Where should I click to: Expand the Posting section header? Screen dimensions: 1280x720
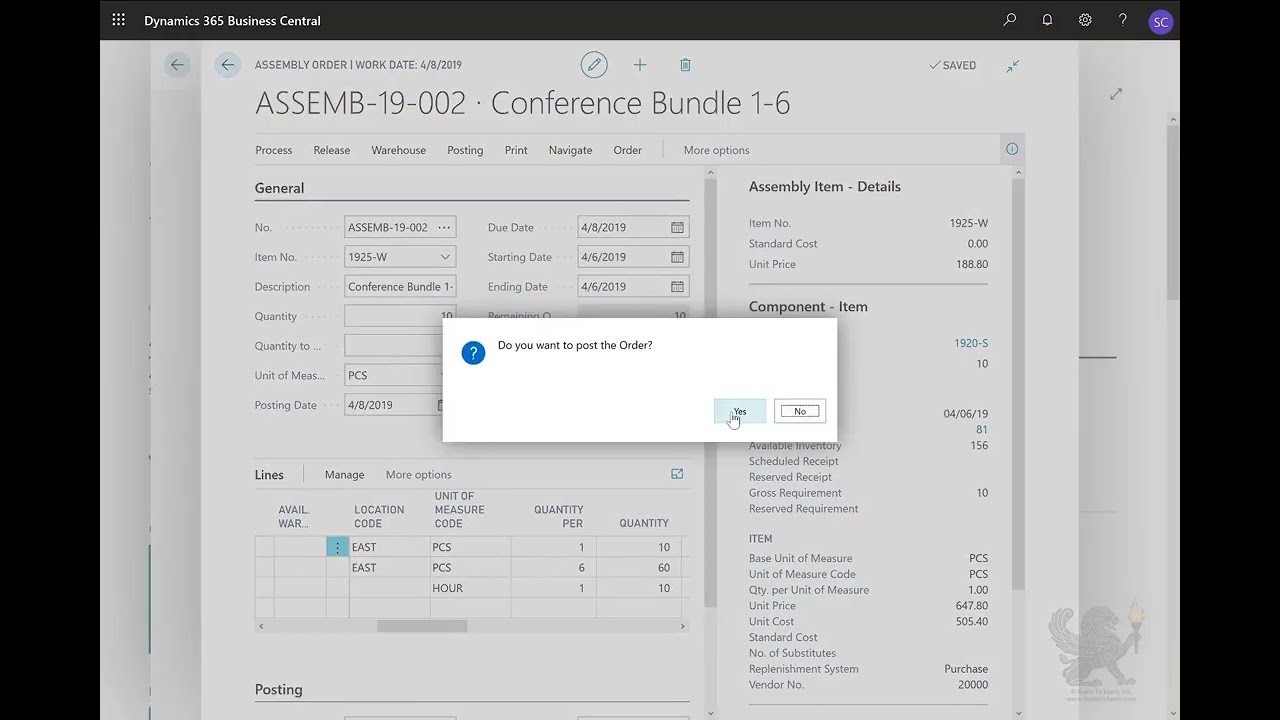pos(278,690)
